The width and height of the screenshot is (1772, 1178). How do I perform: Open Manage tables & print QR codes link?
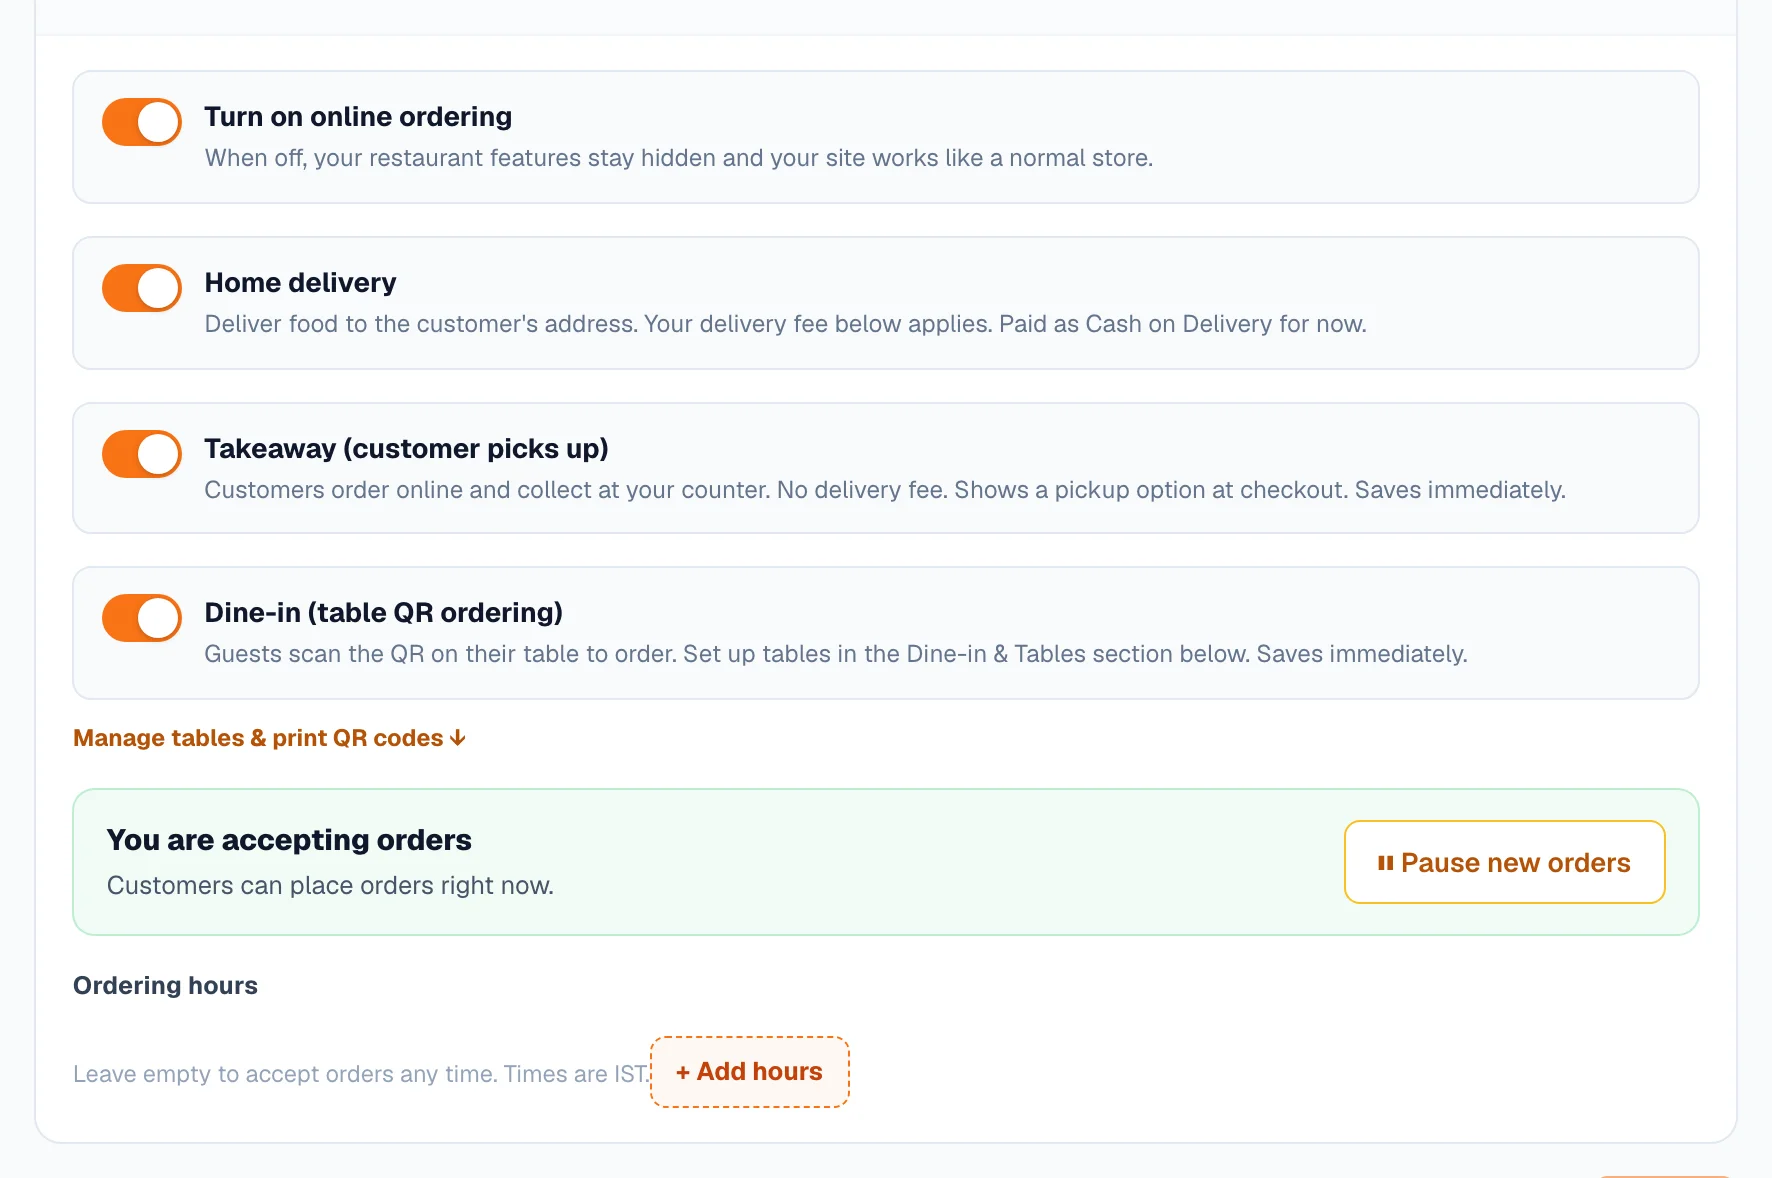click(x=270, y=738)
